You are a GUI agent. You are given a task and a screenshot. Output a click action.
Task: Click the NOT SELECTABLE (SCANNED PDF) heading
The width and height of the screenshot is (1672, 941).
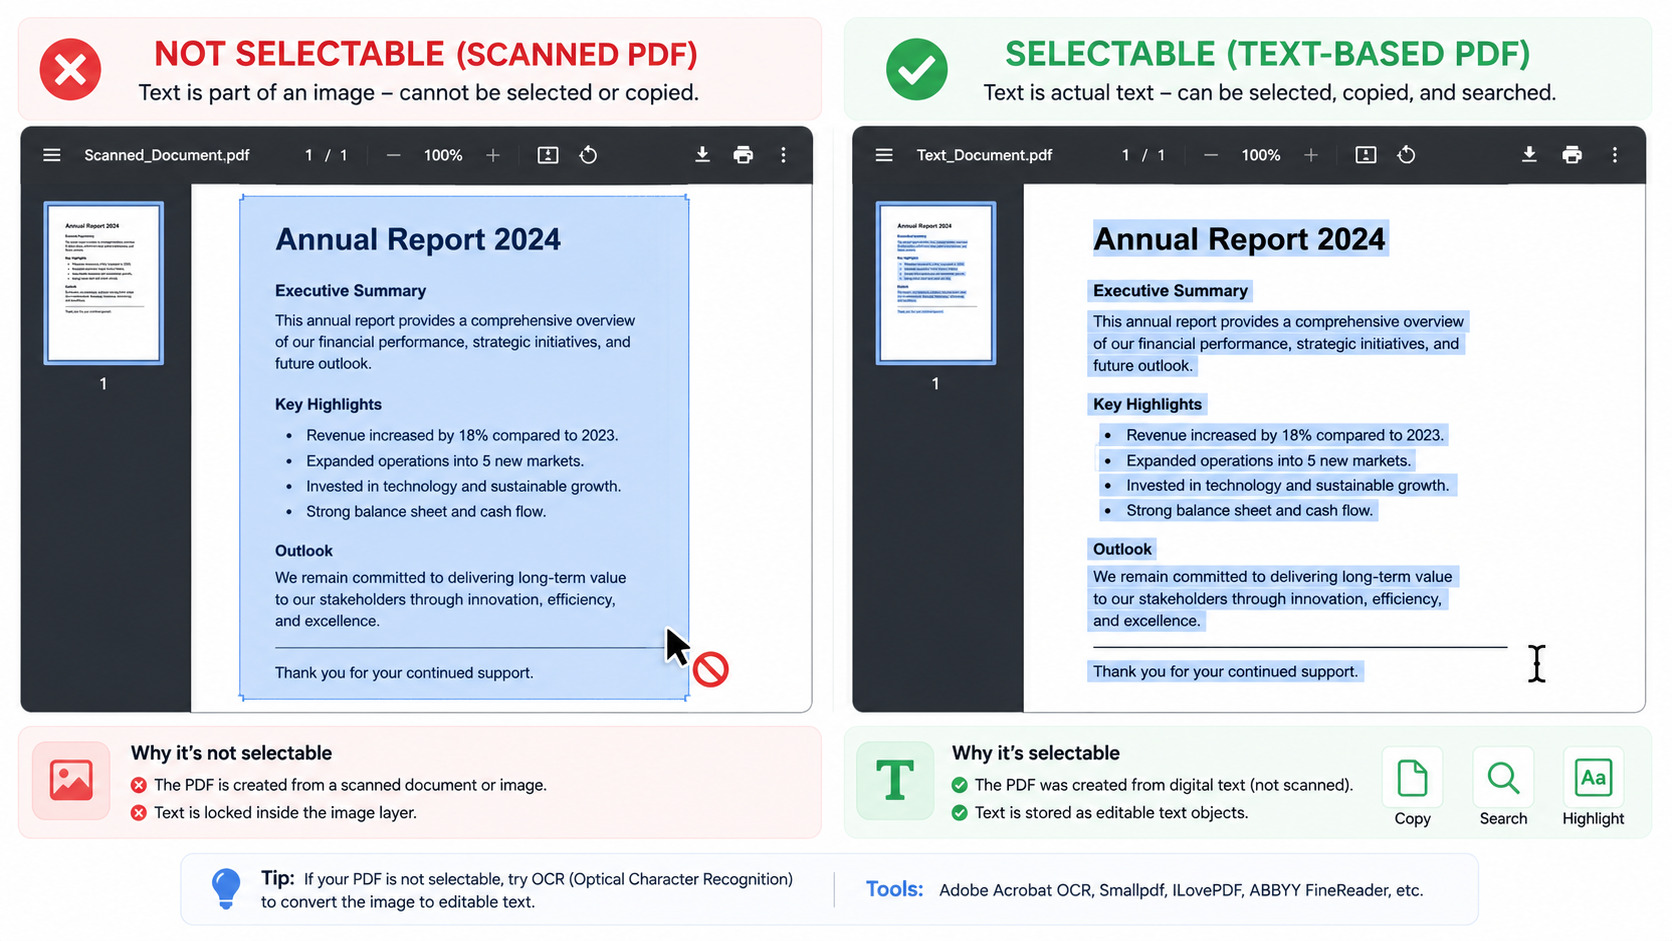coord(426,54)
